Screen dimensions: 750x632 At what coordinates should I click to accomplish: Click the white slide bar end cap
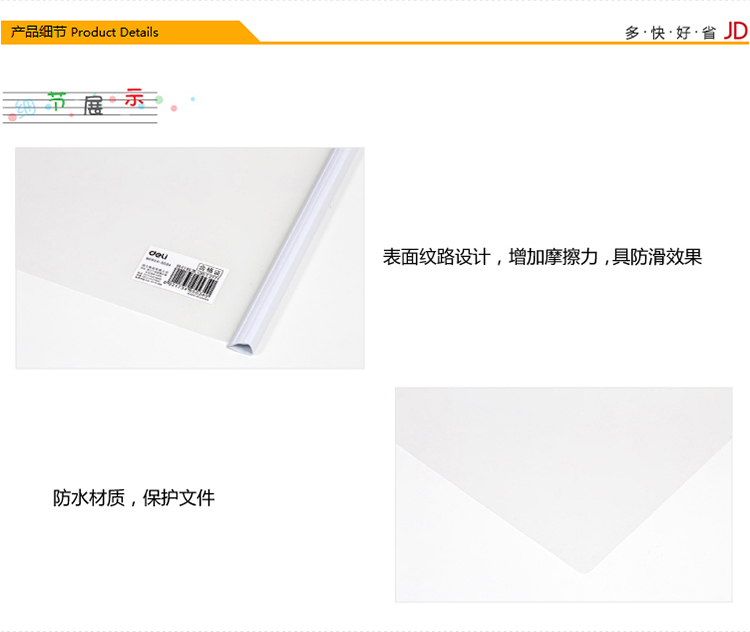(x=240, y=345)
